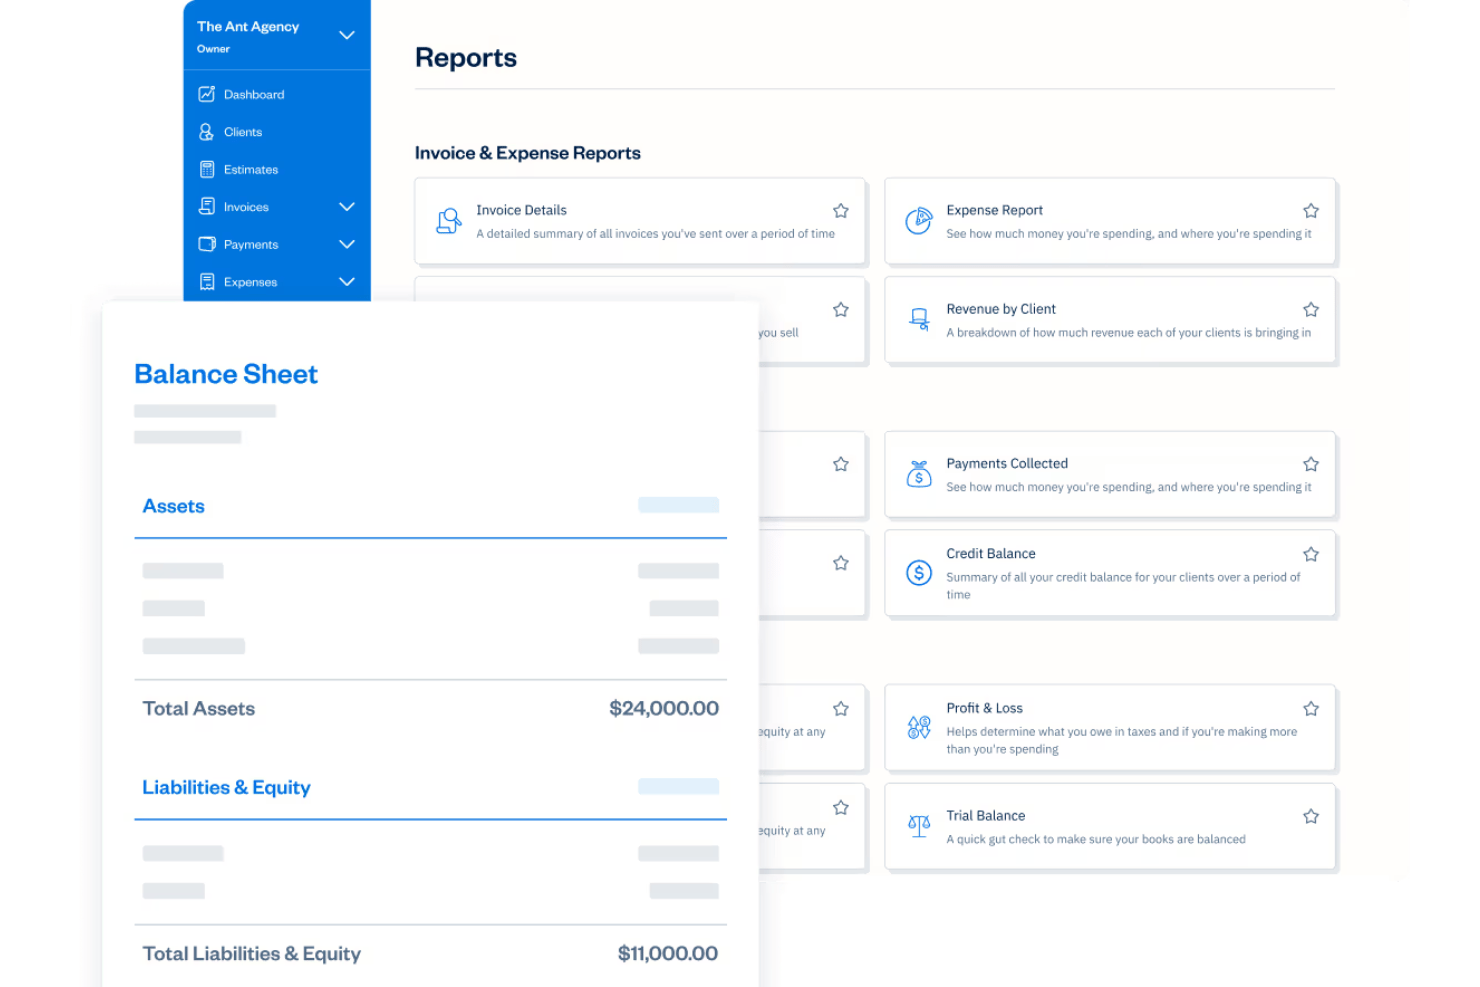Click the Revenue by Client hat icon
The image size is (1480, 987).
click(919, 320)
